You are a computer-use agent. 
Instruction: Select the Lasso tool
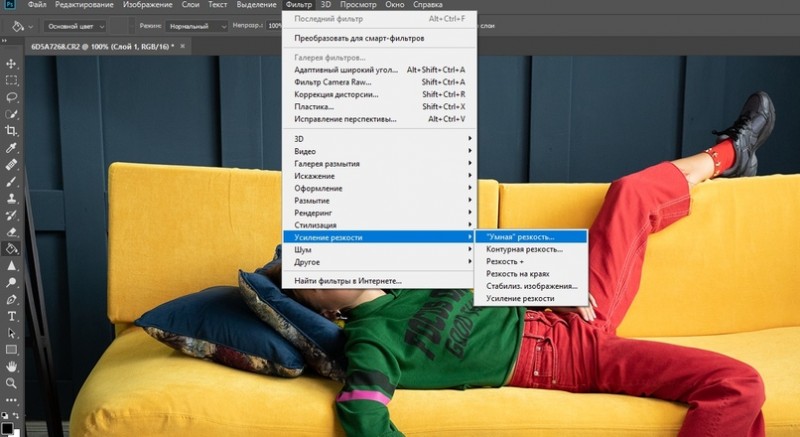pos(11,97)
